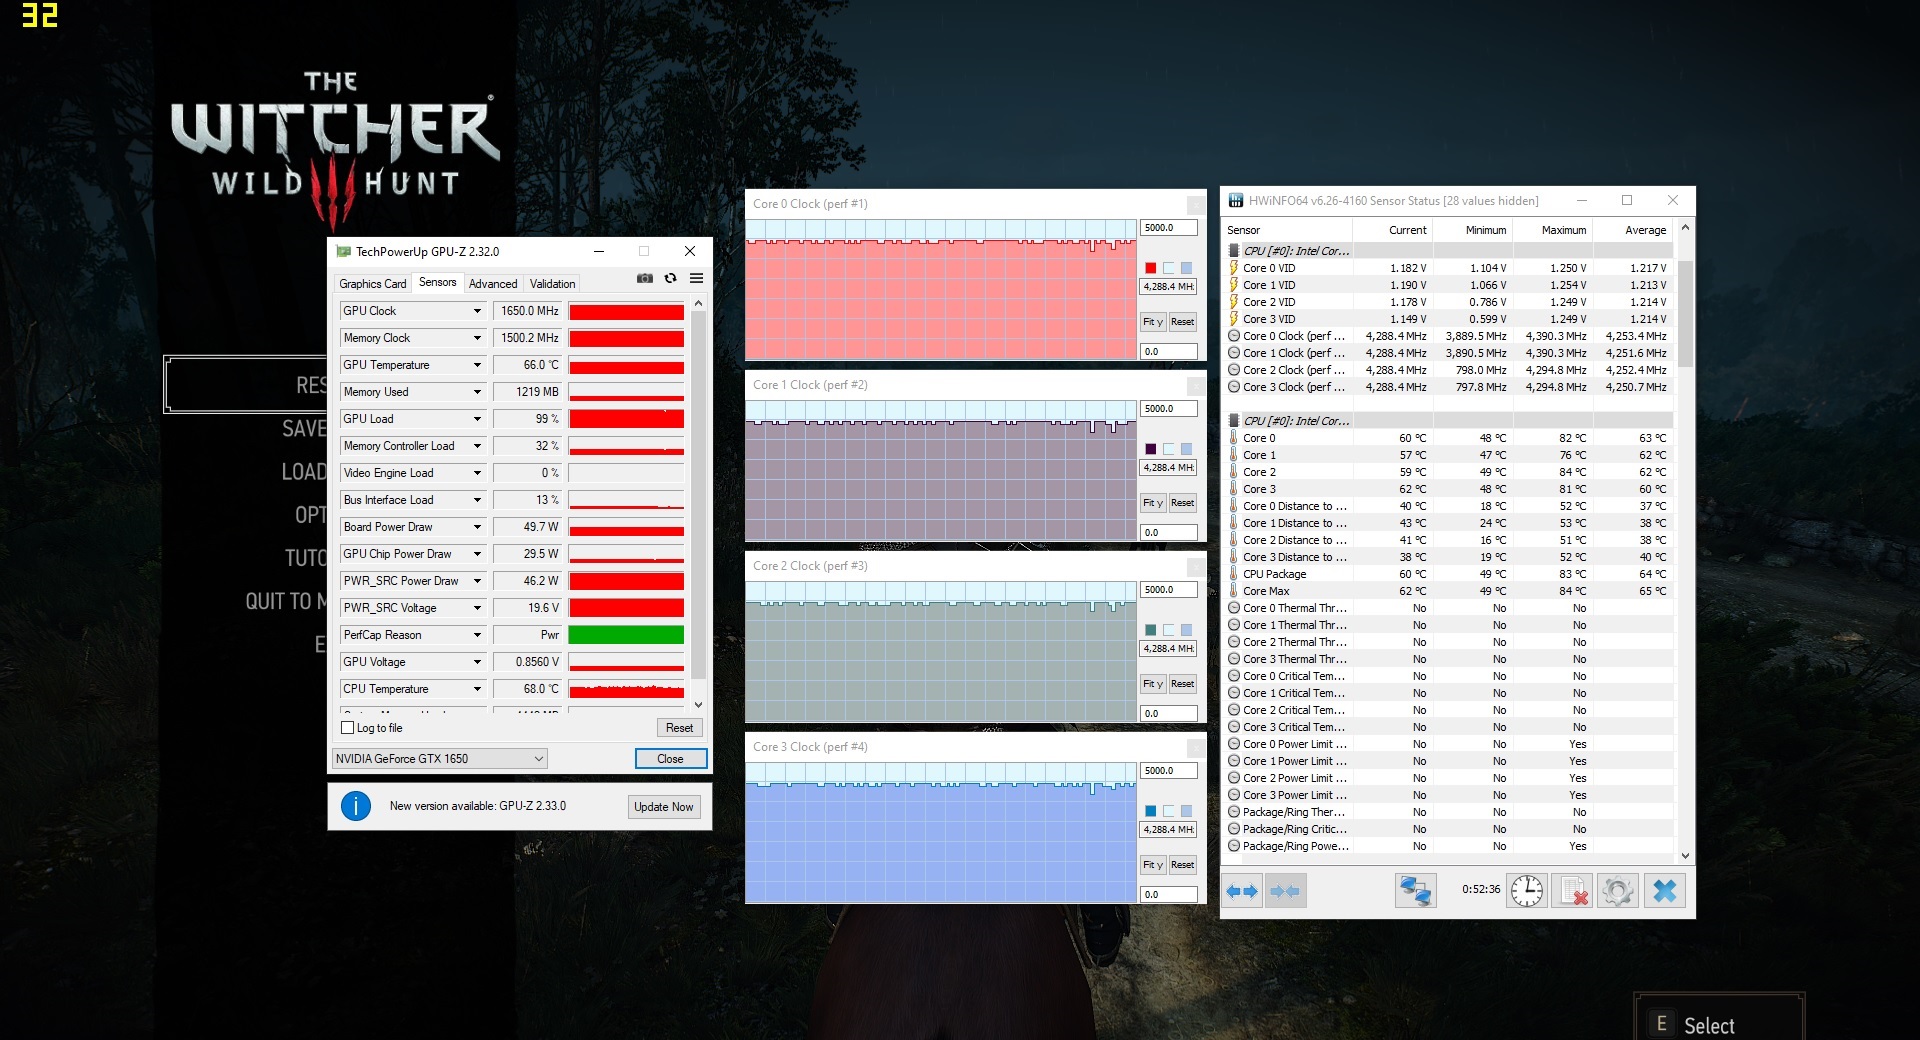Click Core 0 VID lightning icon
Image resolution: width=1920 pixels, height=1040 pixels.
click(x=1234, y=268)
